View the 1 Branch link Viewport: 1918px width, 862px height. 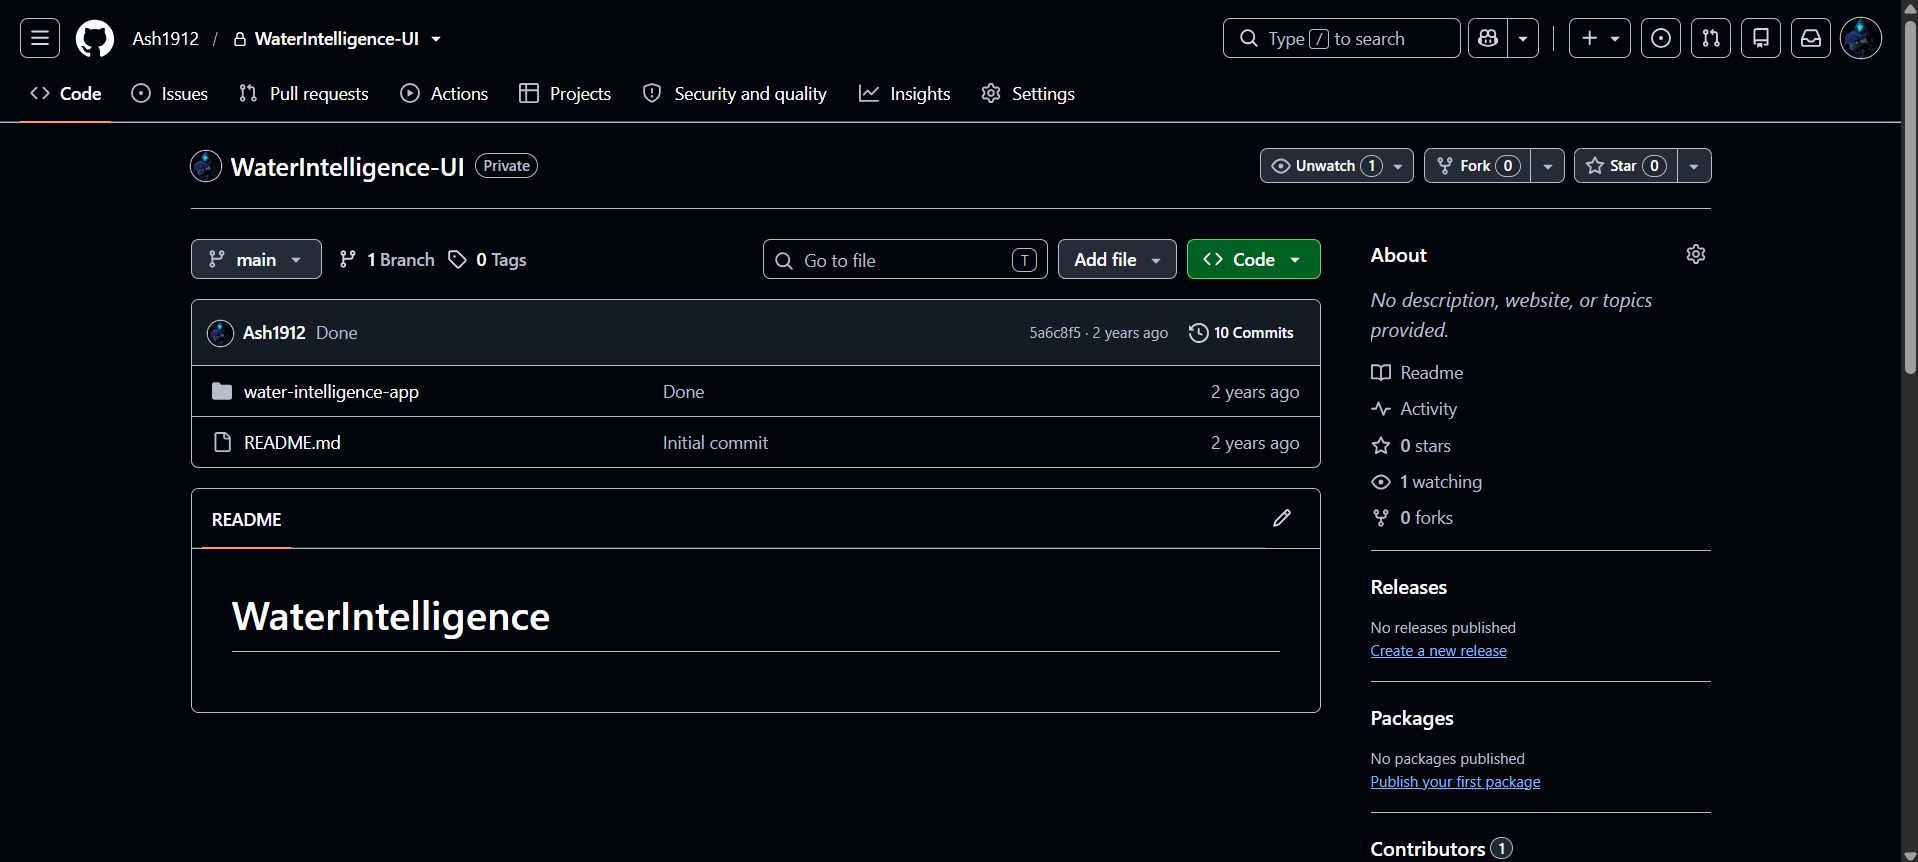click(387, 260)
